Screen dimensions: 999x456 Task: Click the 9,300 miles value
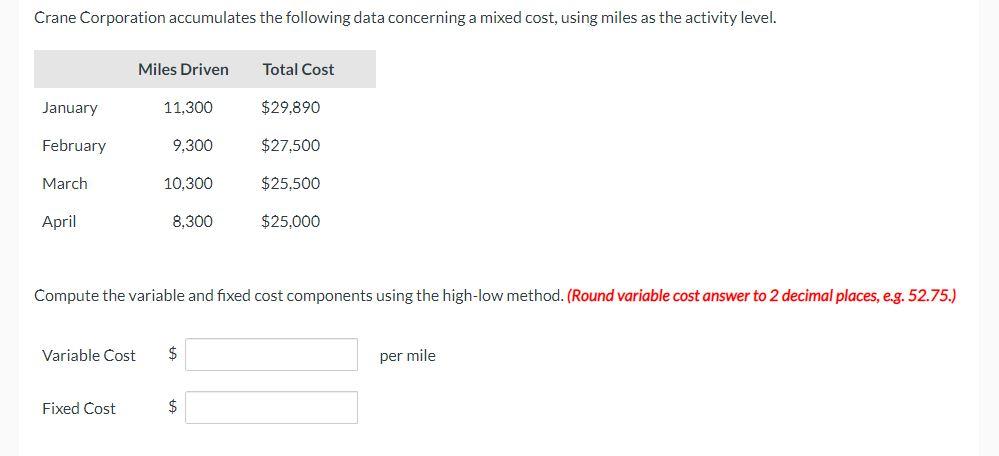coord(192,145)
